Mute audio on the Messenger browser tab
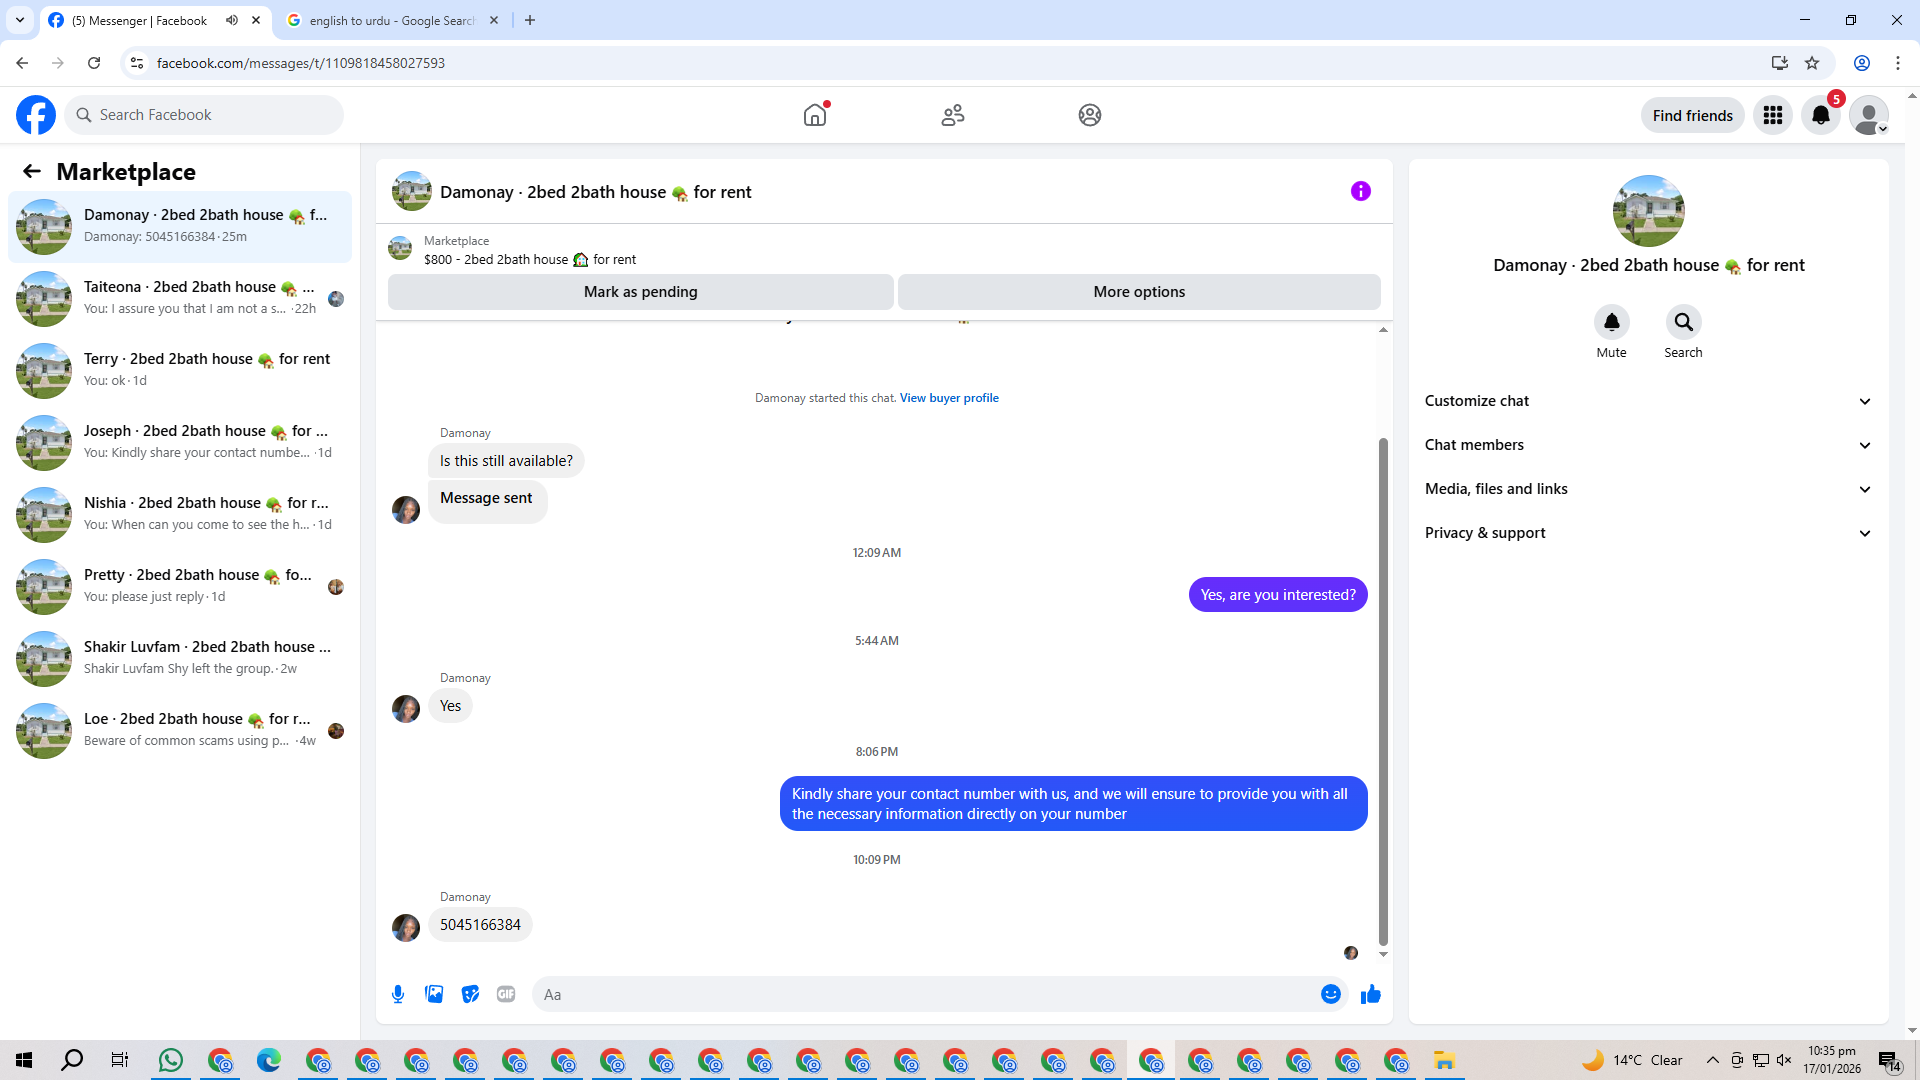 [232, 20]
